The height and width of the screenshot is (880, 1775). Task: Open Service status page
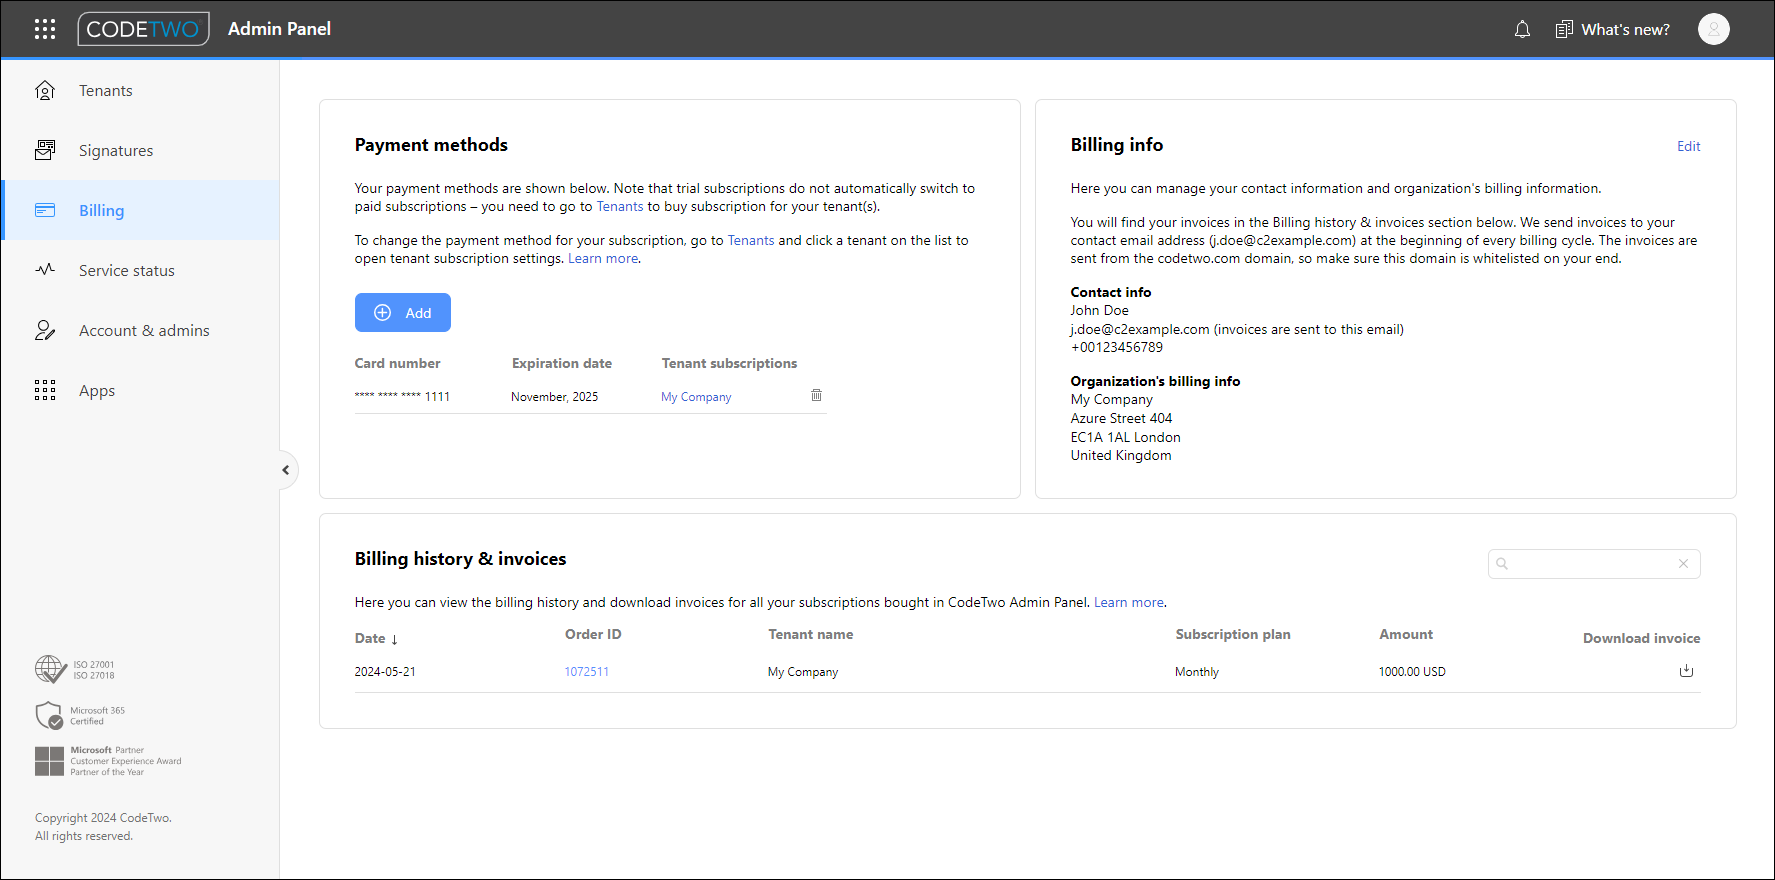[140, 270]
